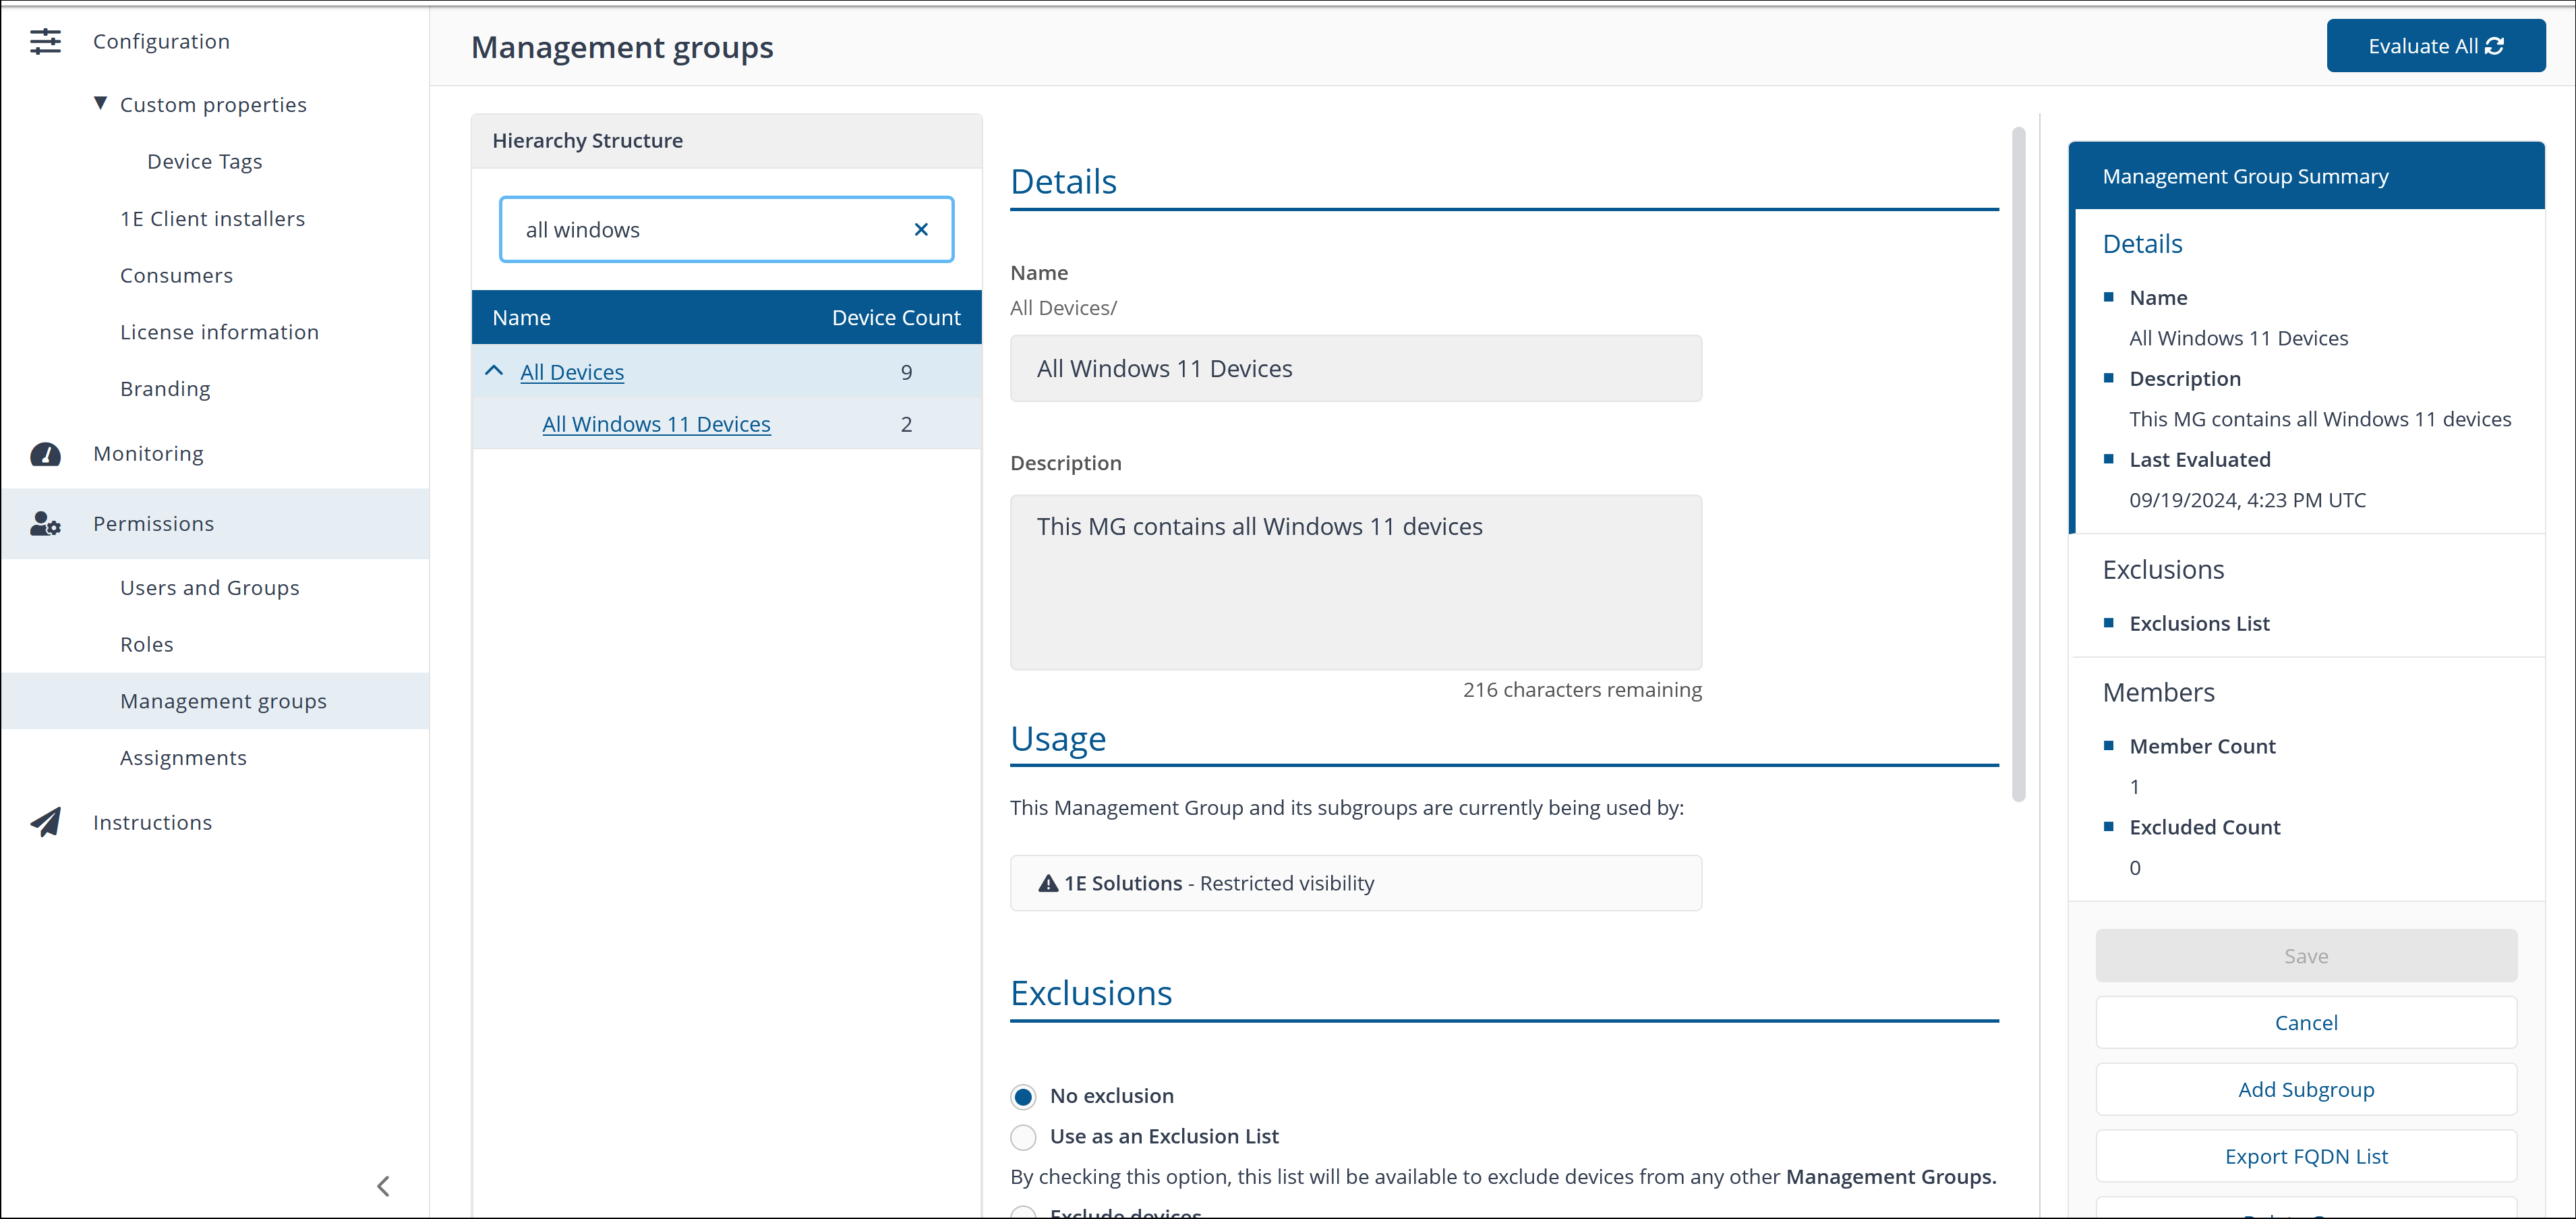
Task: Select the Exclude devices radio button
Action: tap(1023, 1212)
